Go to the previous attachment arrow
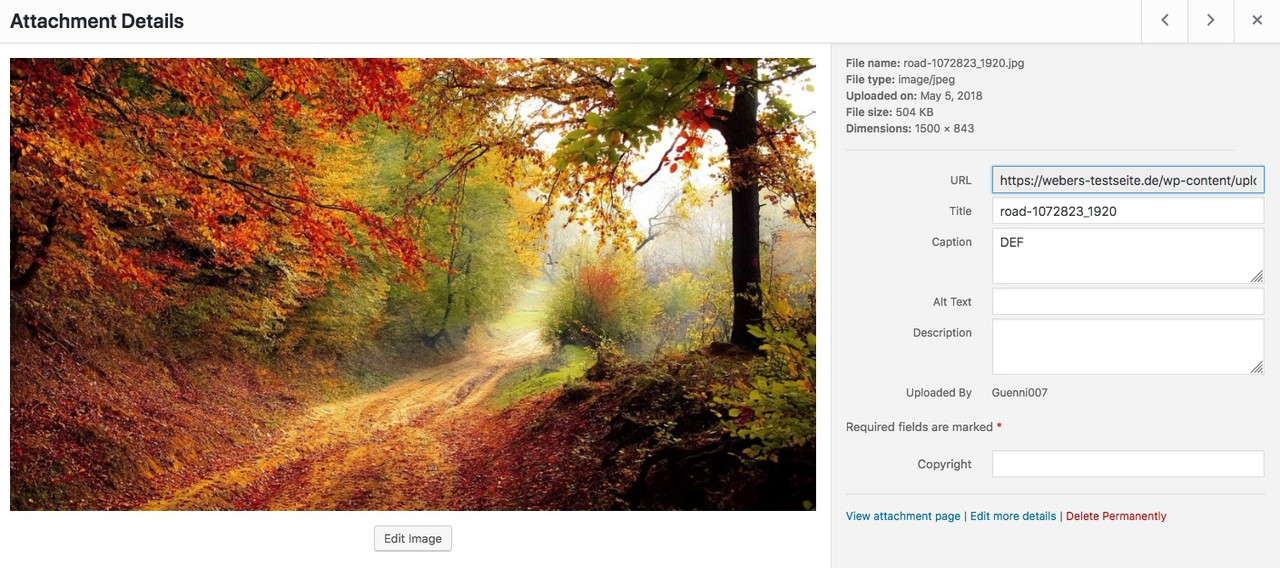Viewport: 1280px width, 568px height. point(1165,21)
